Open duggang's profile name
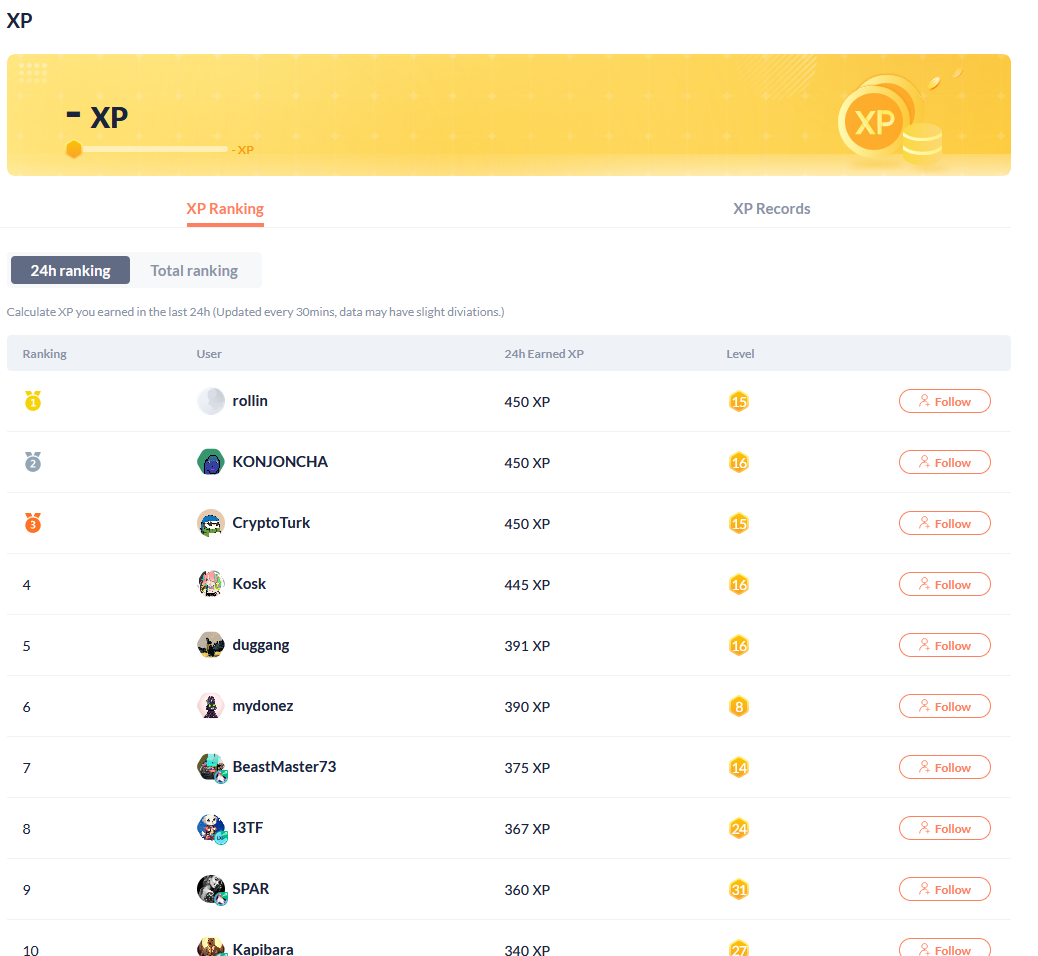Image resolution: width=1038 pixels, height=956 pixels. (261, 645)
